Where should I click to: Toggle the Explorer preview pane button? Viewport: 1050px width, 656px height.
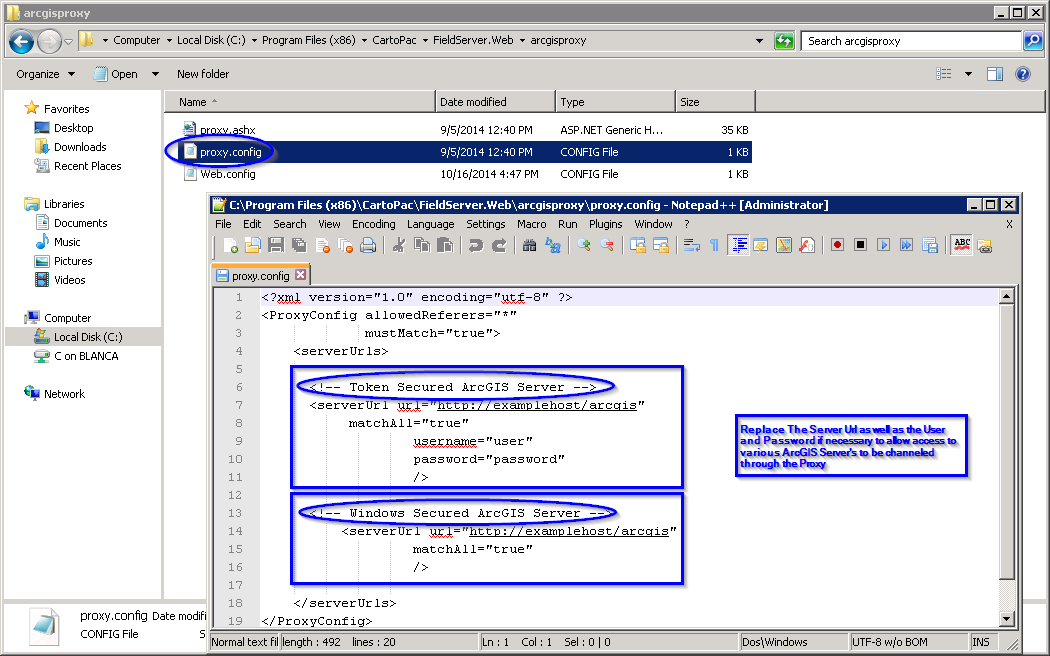click(x=995, y=74)
